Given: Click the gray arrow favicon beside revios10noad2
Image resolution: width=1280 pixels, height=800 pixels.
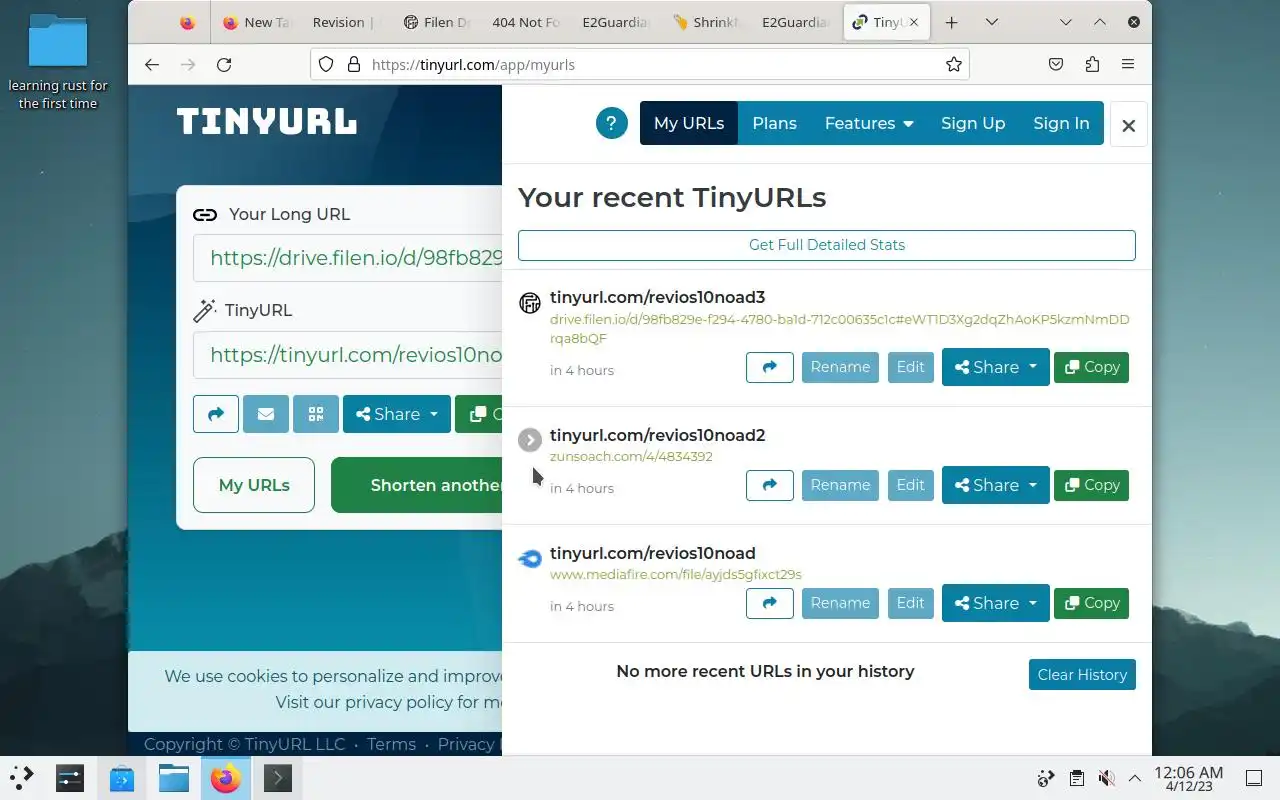Looking at the screenshot, I should pyautogui.click(x=530, y=440).
